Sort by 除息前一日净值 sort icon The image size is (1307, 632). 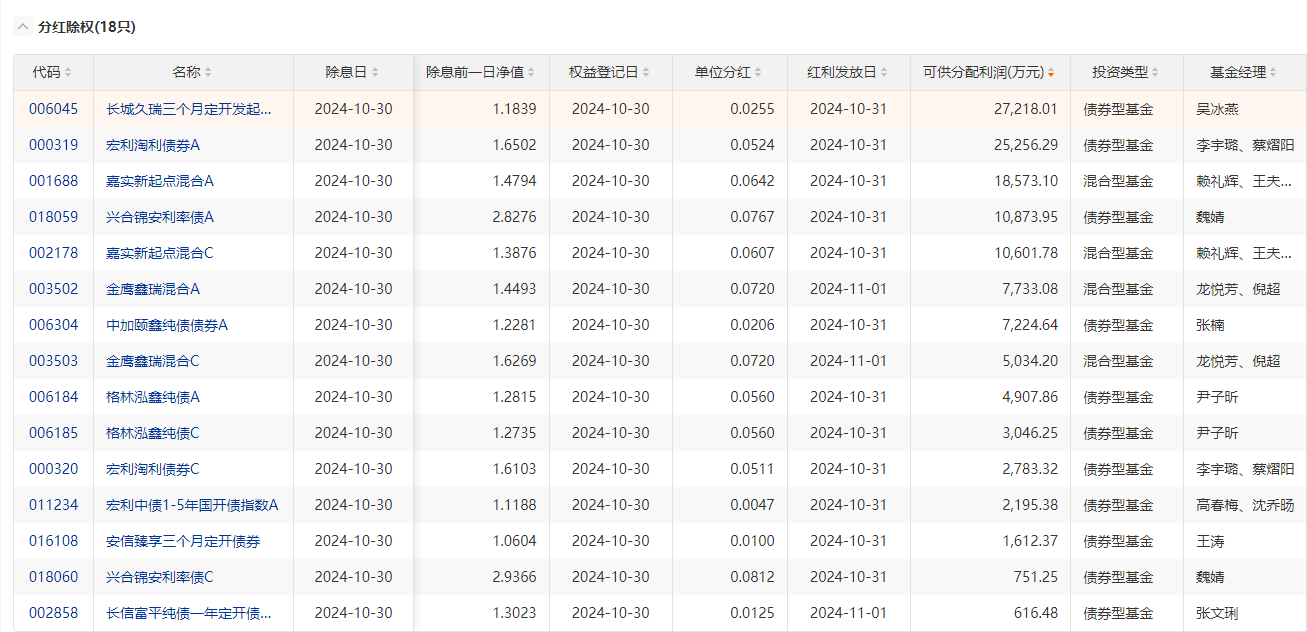(x=531, y=73)
